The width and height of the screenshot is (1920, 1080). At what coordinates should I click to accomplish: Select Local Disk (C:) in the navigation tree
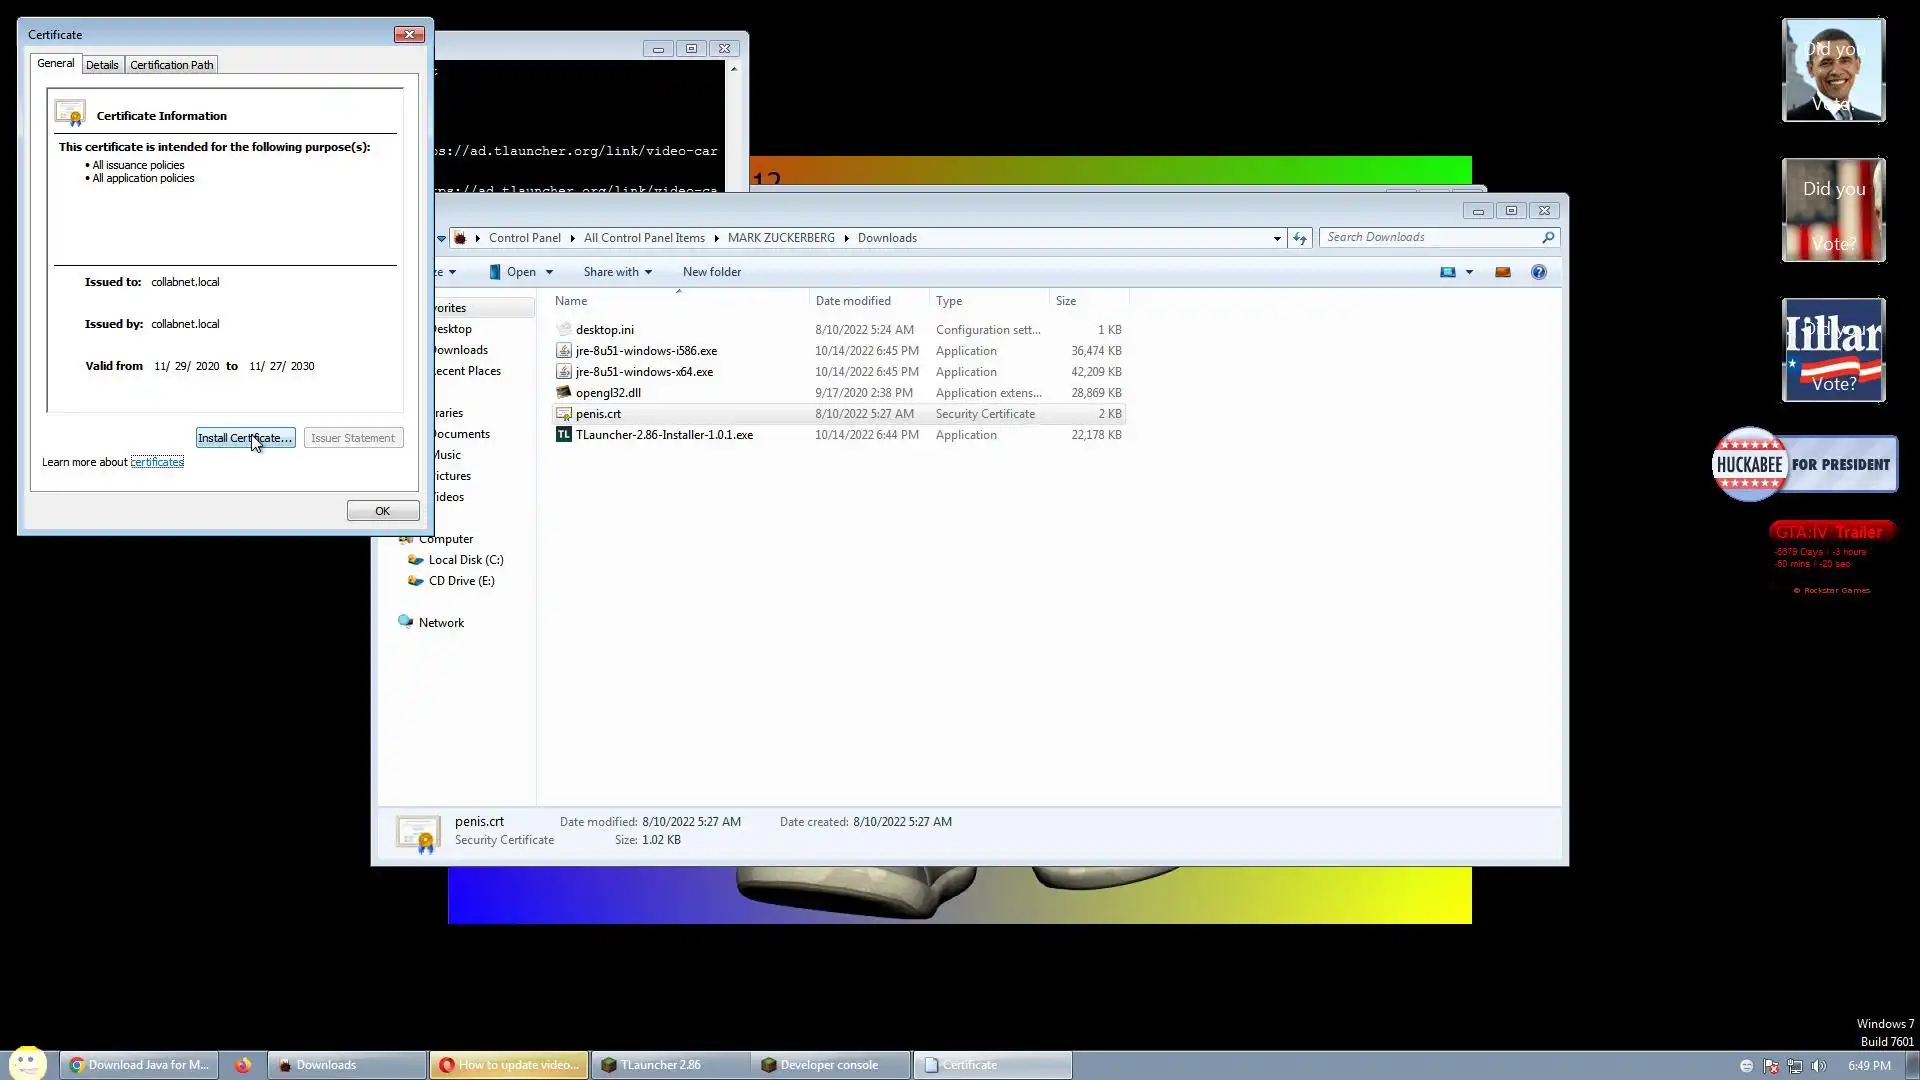[x=465, y=560]
